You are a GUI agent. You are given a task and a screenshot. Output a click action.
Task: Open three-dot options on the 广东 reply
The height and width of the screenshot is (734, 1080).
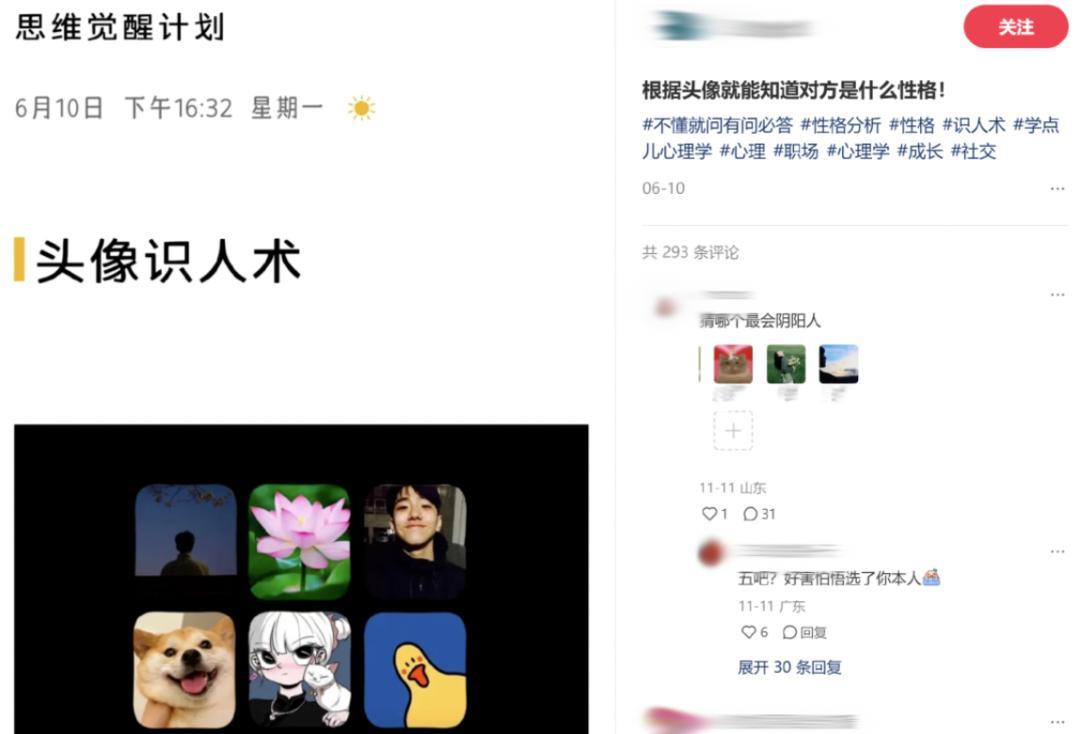pos(1057,552)
